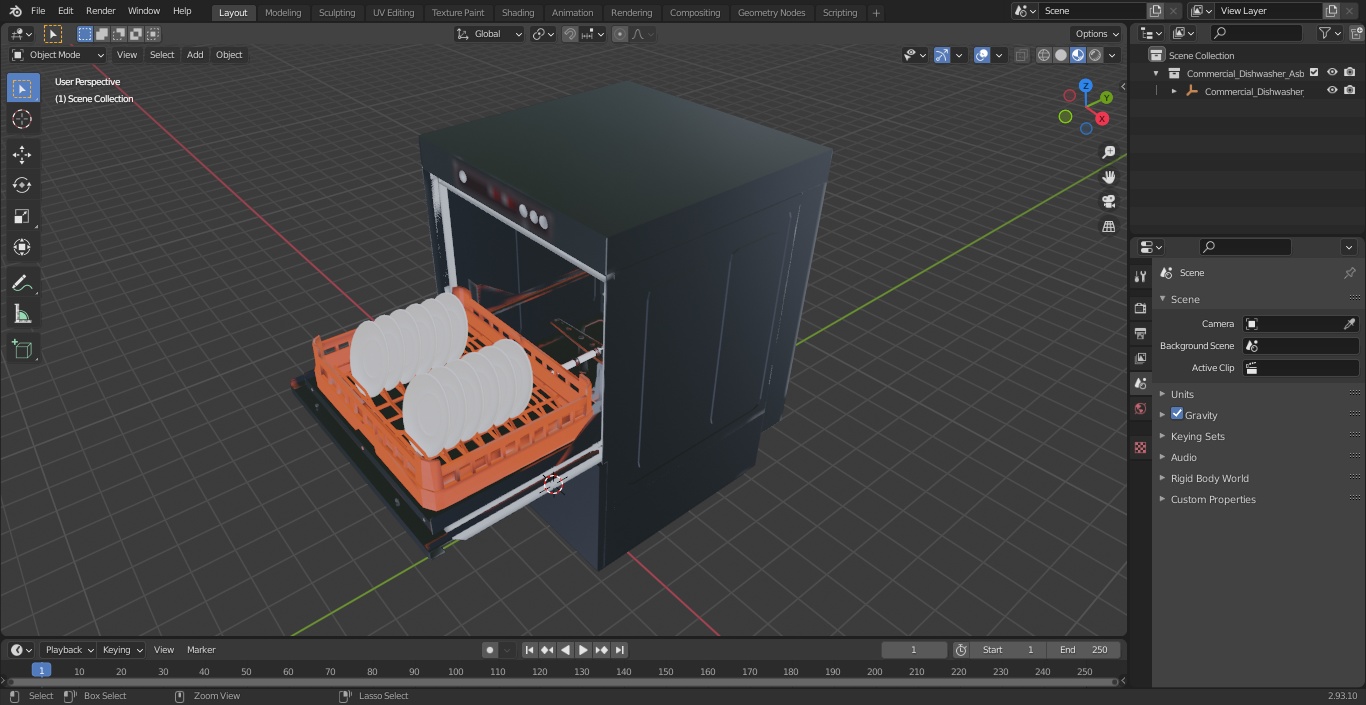Viewport: 1366px width, 705px height.
Task: Pin the Scene properties panel
Action: 1349,273
